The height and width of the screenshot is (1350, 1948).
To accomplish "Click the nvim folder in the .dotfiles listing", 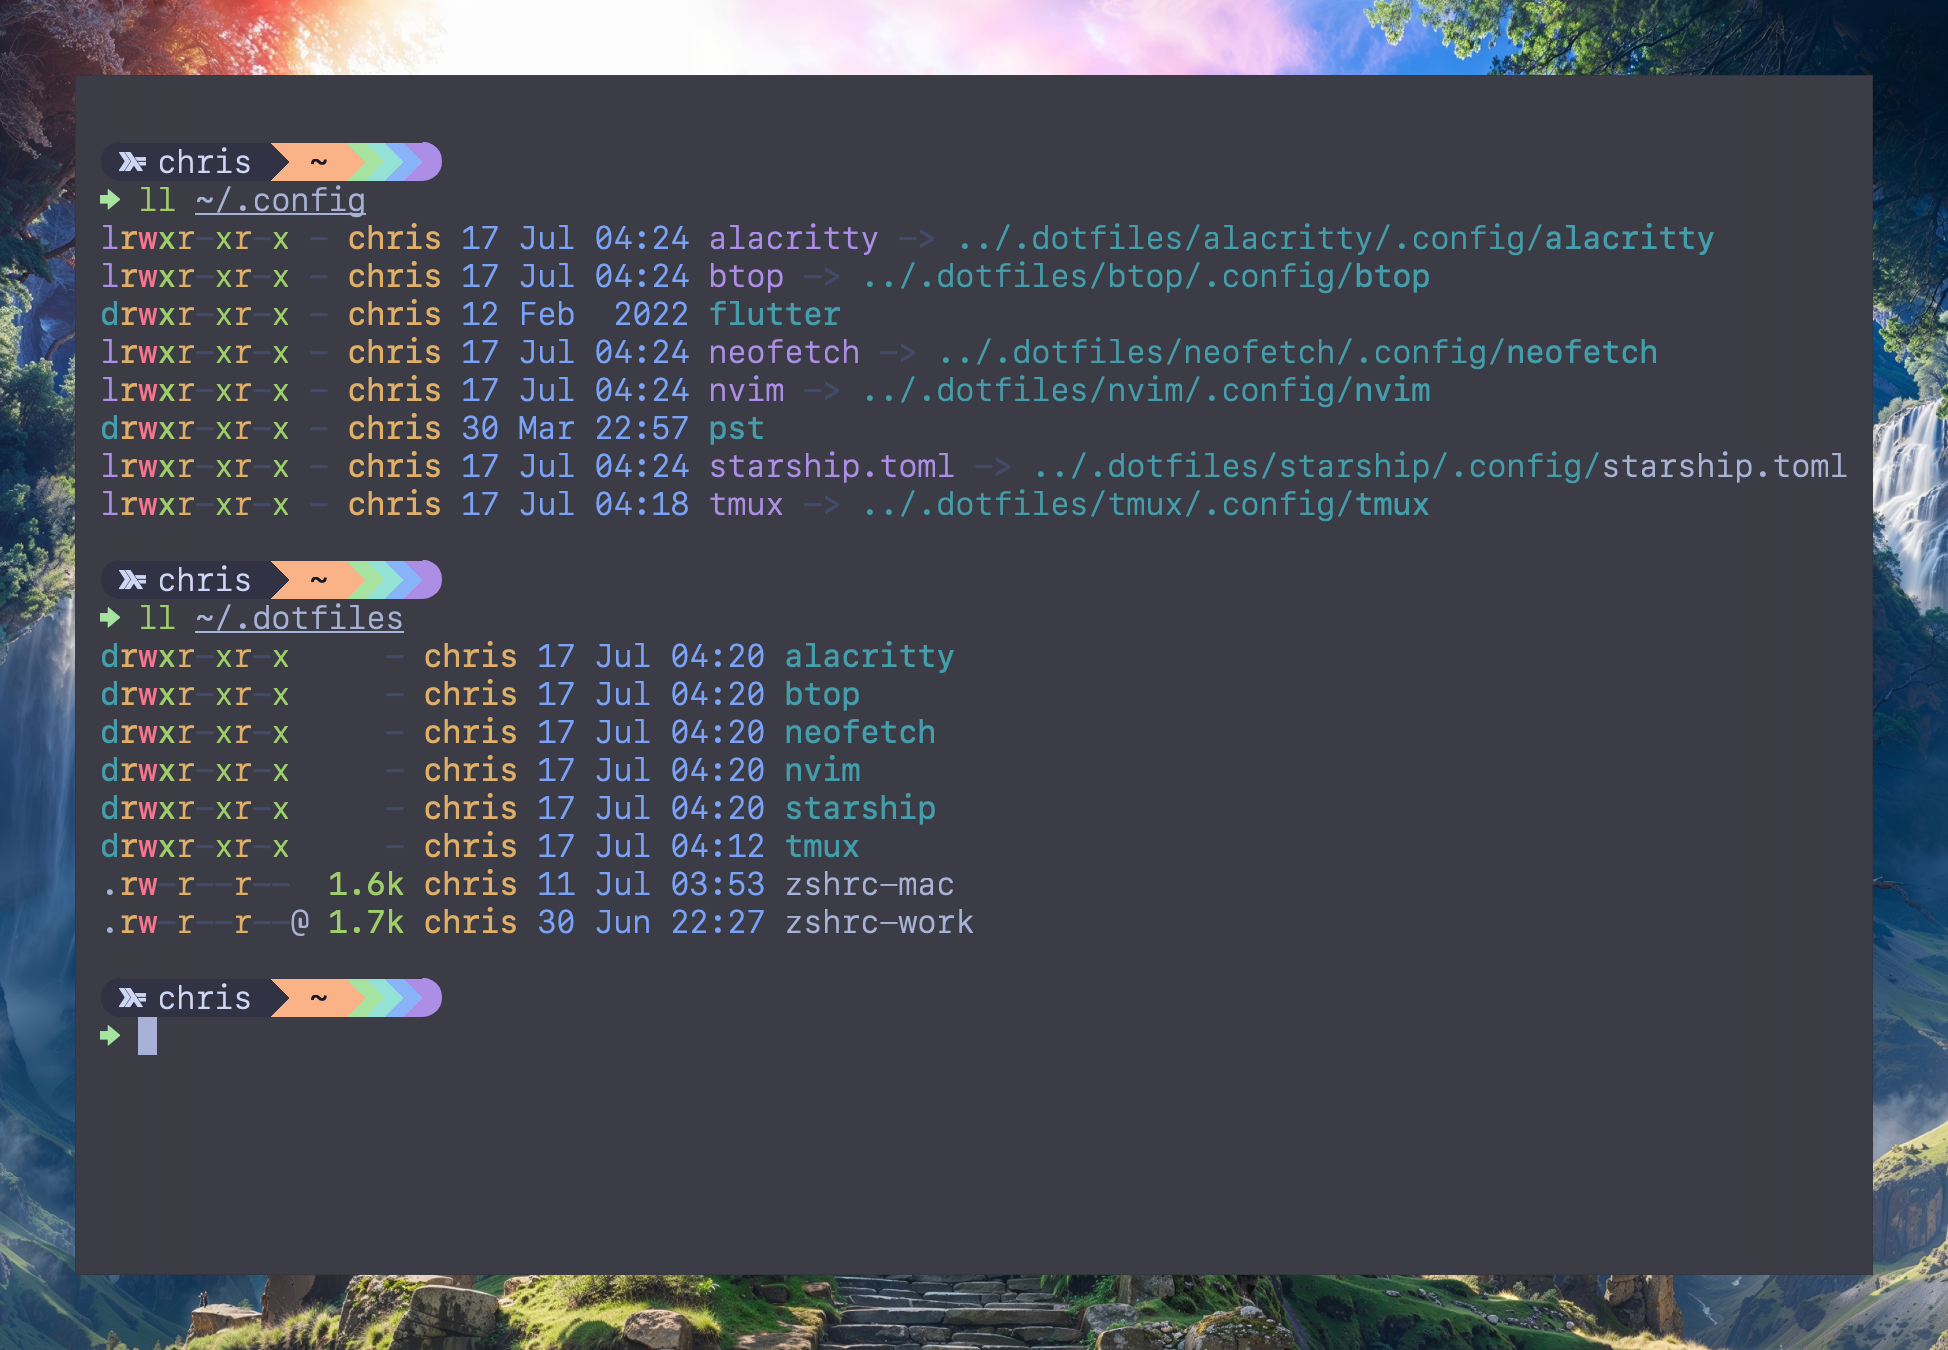I will (821, 771).
